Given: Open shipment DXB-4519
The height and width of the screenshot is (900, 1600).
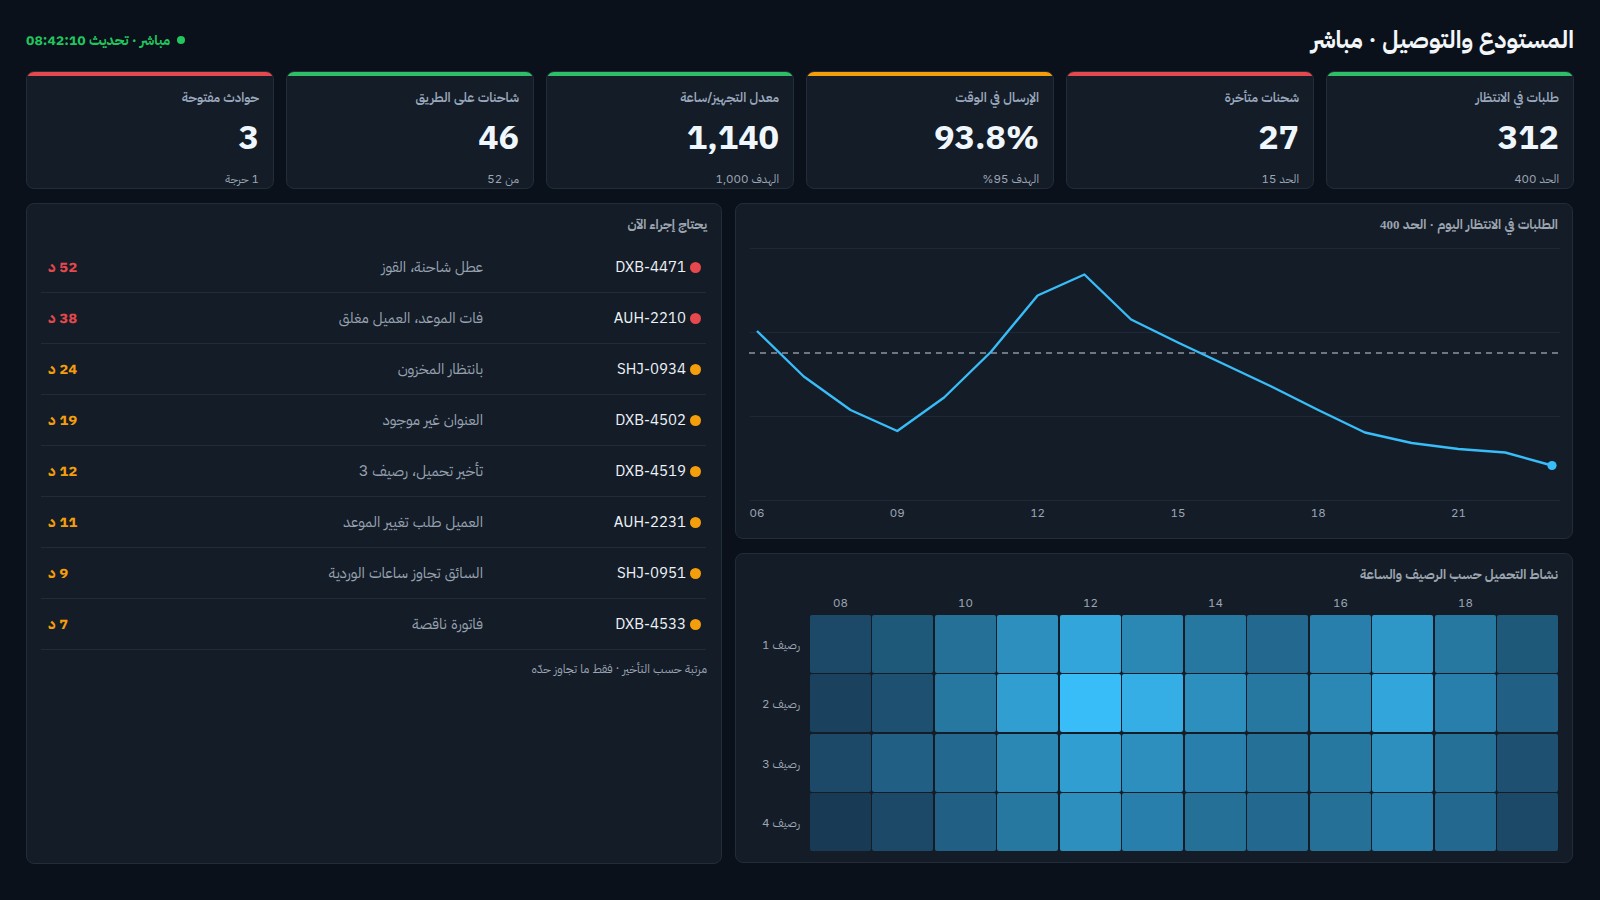Looking at the screenshot, I should click(650, 471).
